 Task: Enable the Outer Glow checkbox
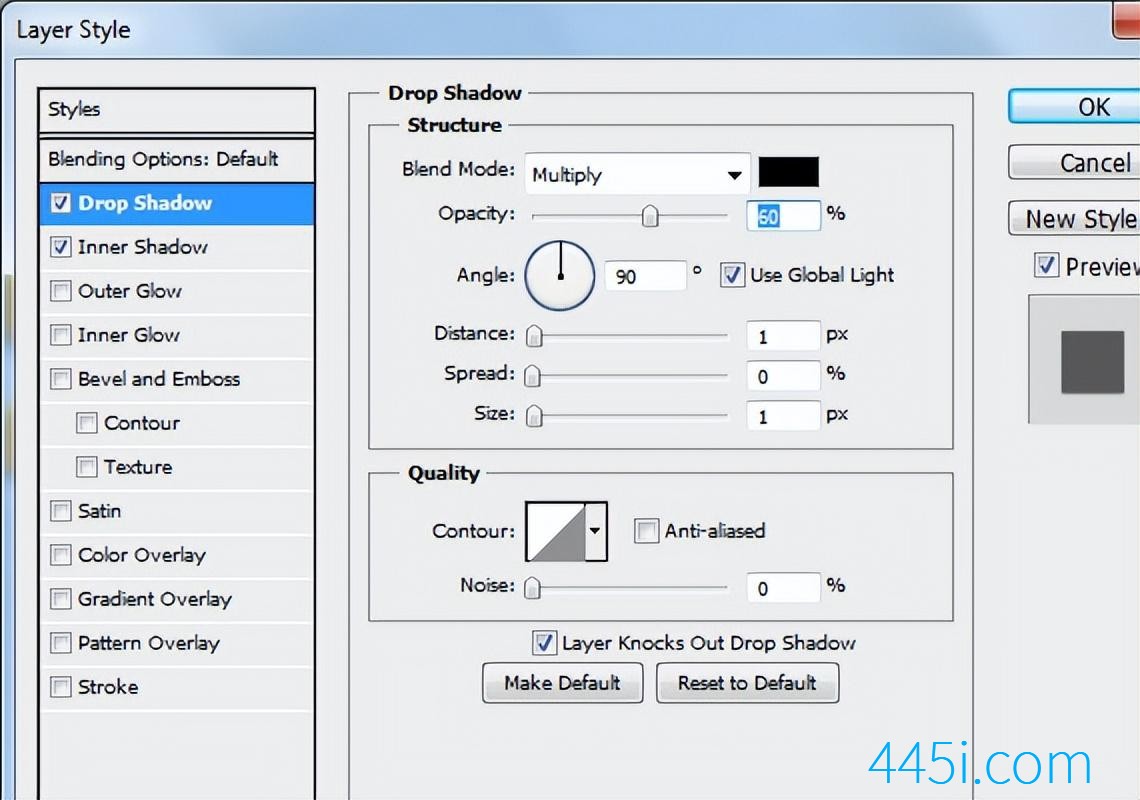tap(61, 291)
